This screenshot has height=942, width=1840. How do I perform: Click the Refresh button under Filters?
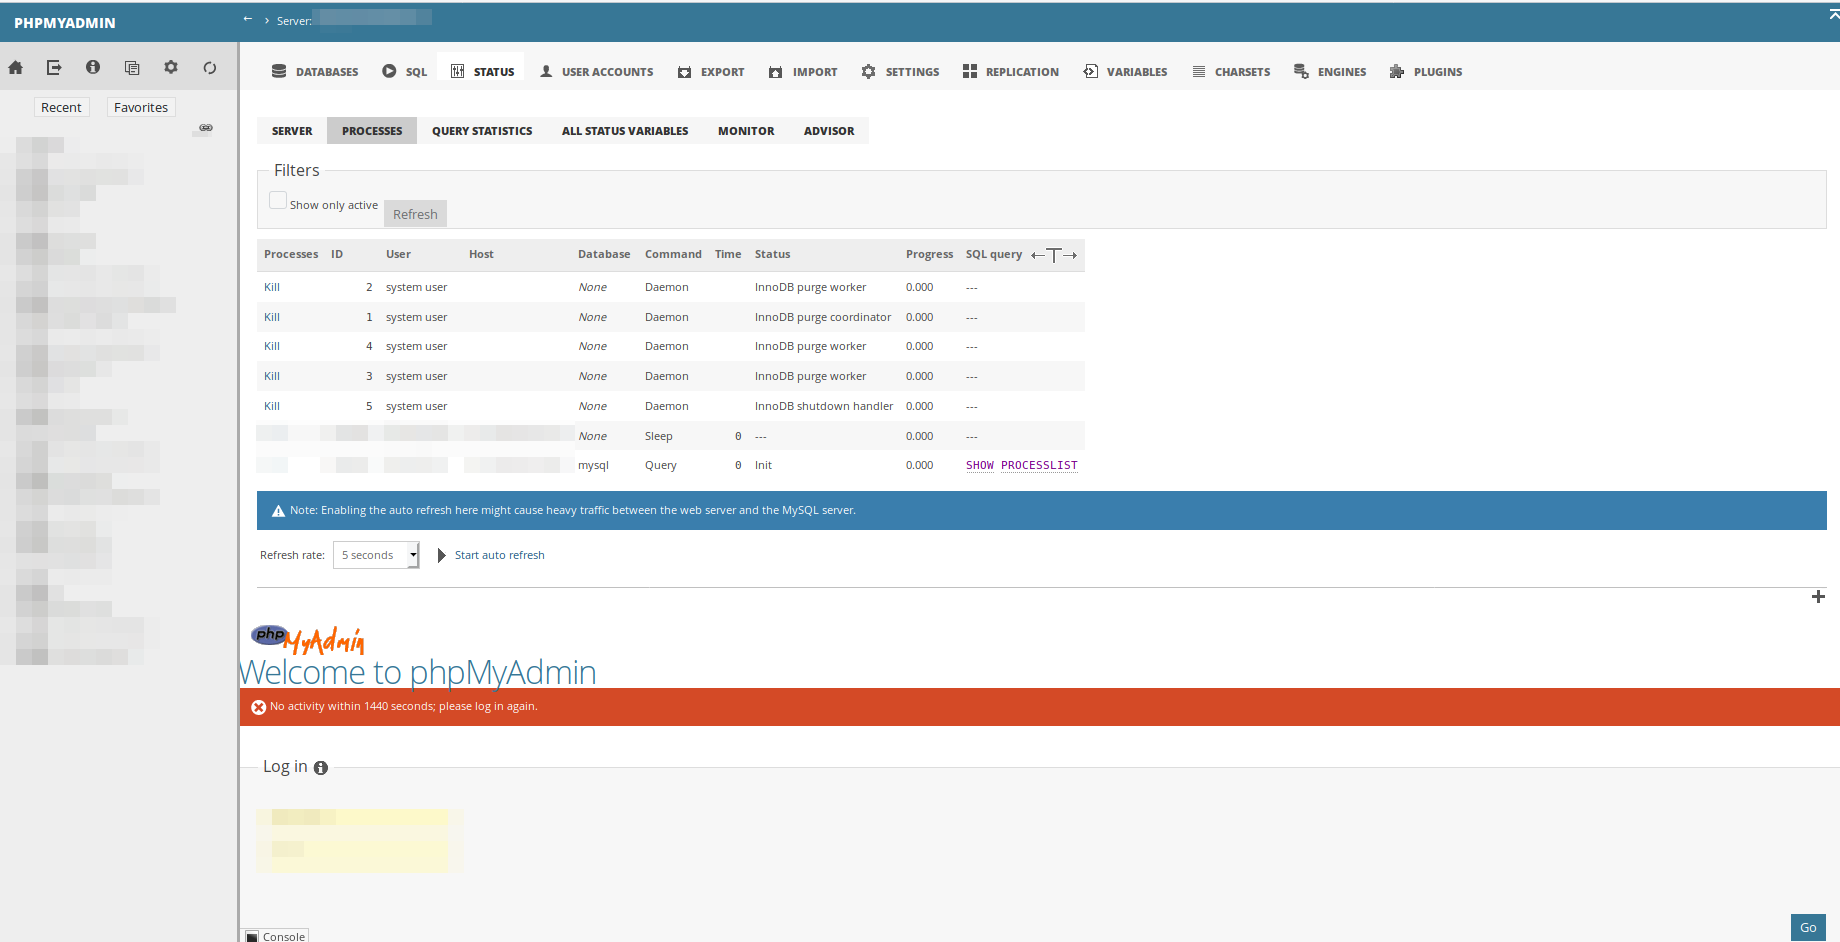(x=415, y=213)
